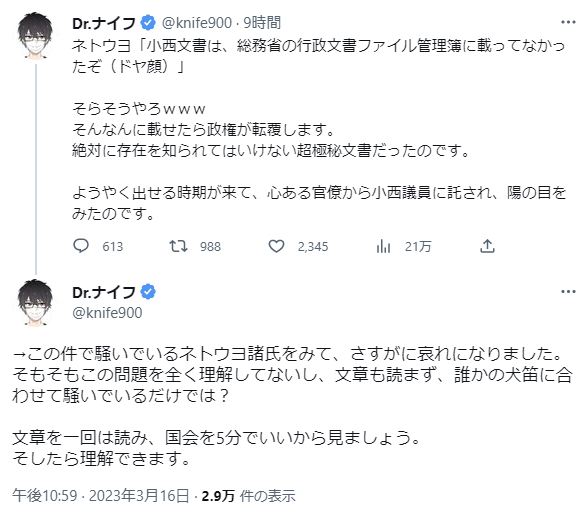Click @knife900 handle below second name
The width and height of the screenshot is (587, 518).
click(x=107, y=313)
